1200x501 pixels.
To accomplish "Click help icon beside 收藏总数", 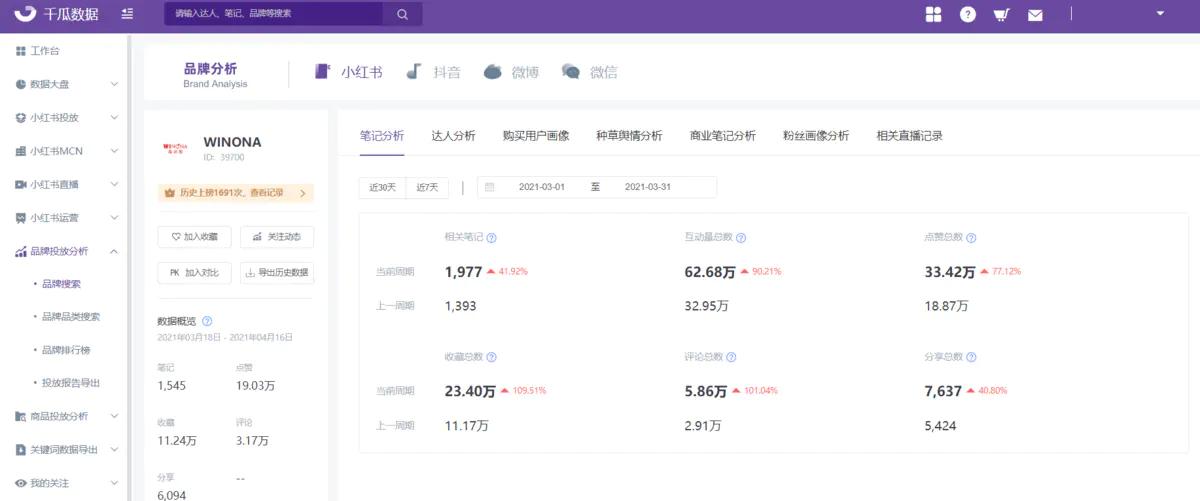I will (491, 357).
